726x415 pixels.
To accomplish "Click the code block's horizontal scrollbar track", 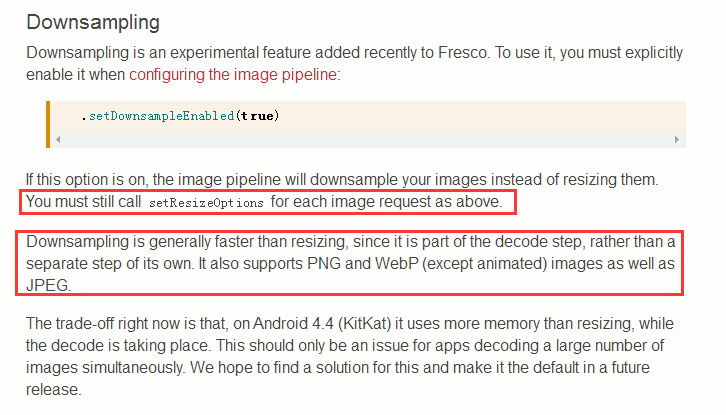I will pos(367,139).
